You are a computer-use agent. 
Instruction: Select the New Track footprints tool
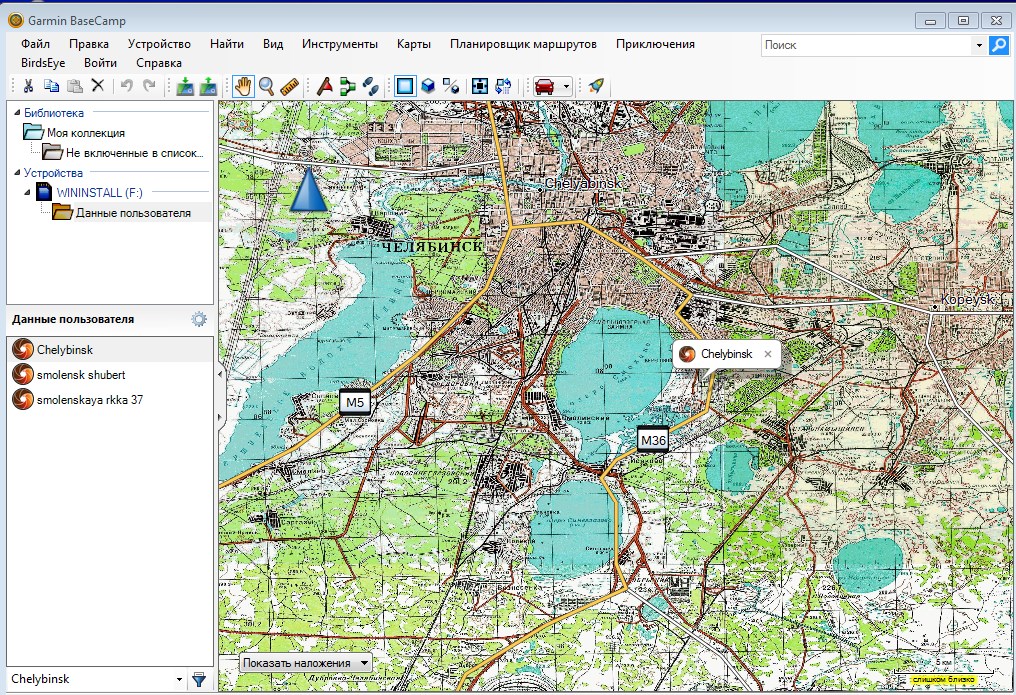pyautogui.click(x=370, y=86)
